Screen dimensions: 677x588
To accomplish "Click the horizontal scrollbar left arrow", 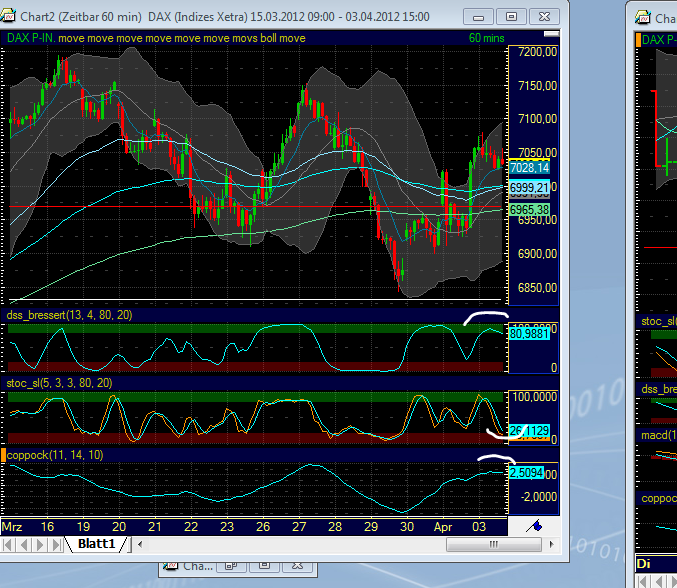I will pyautogui.click(x=140, y=544).
